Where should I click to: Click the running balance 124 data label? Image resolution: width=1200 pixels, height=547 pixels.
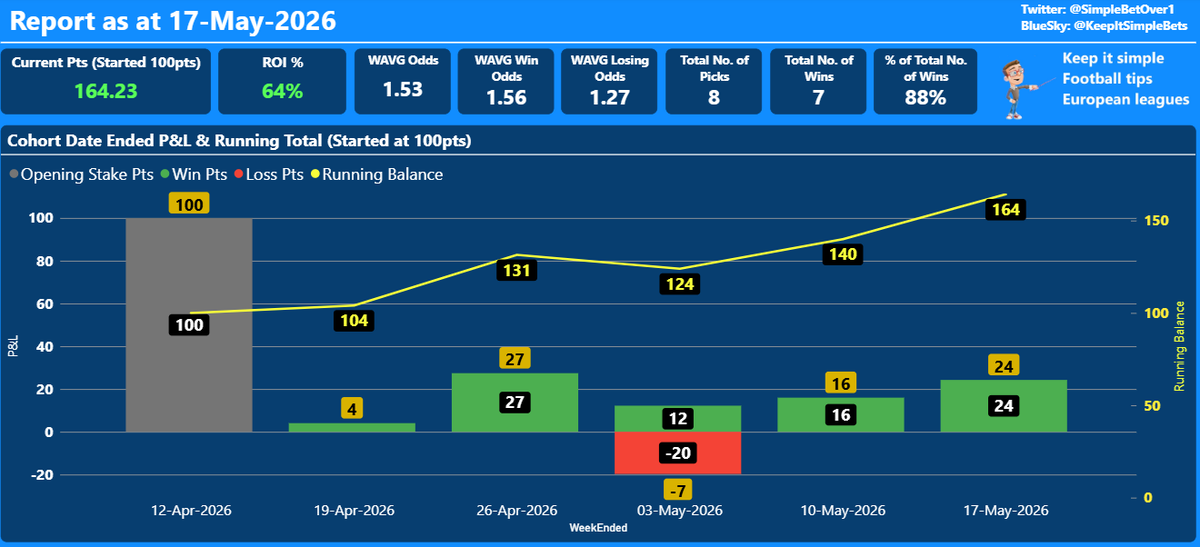tap(678, 284)
